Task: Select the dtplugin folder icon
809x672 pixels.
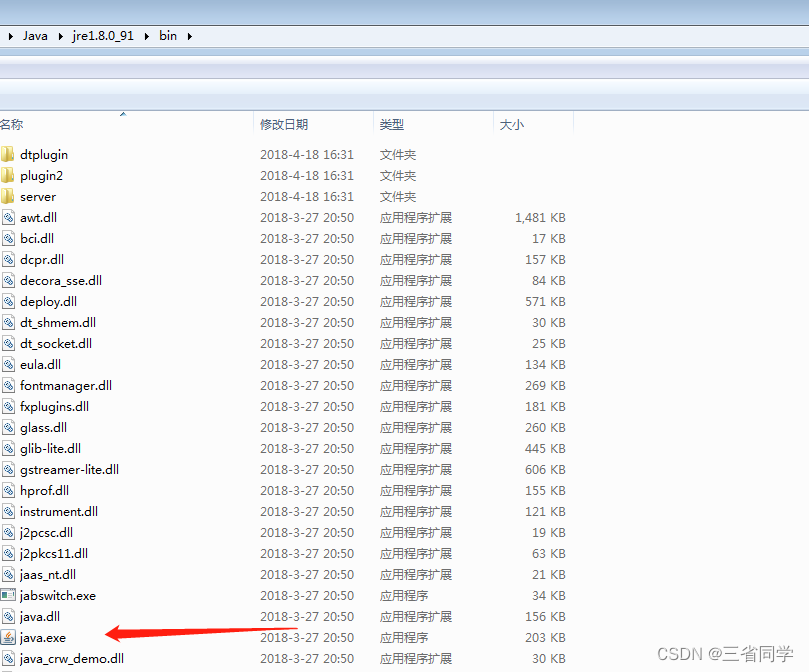Action: [x=8, y=154]
